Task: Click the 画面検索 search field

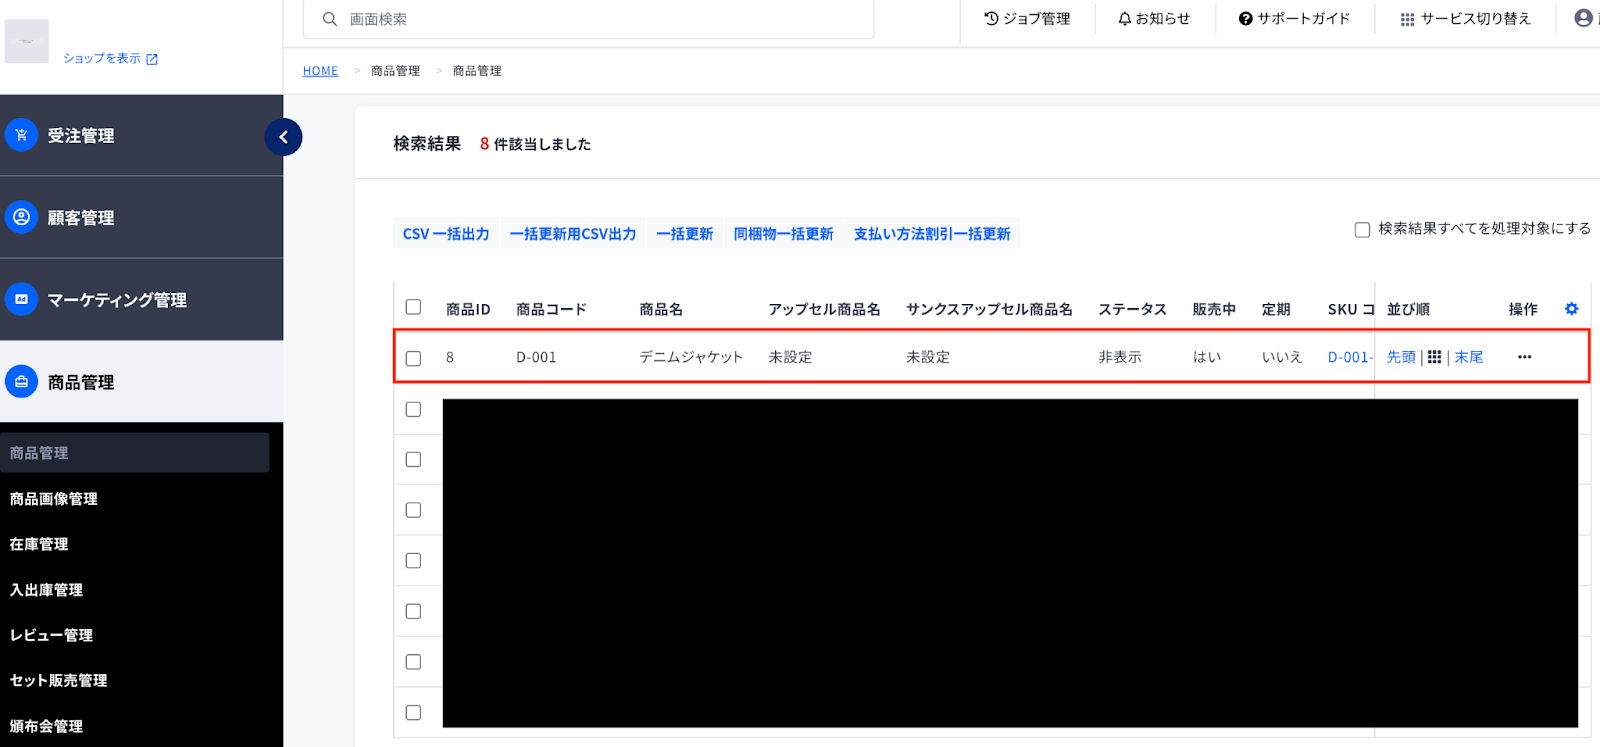Action: 600,19
